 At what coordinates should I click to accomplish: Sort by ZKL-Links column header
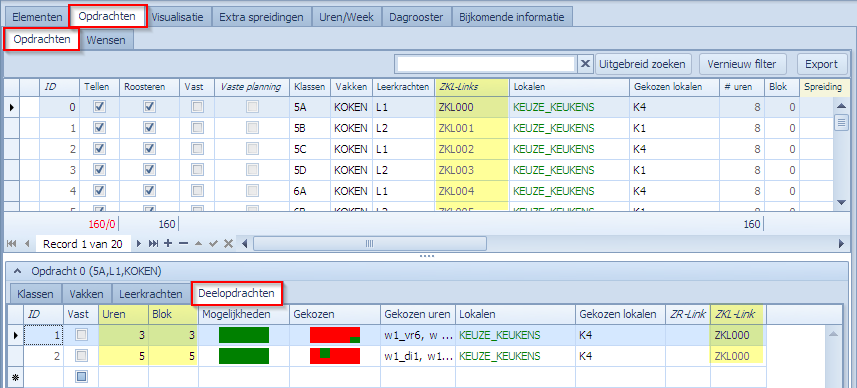point(472,86)
